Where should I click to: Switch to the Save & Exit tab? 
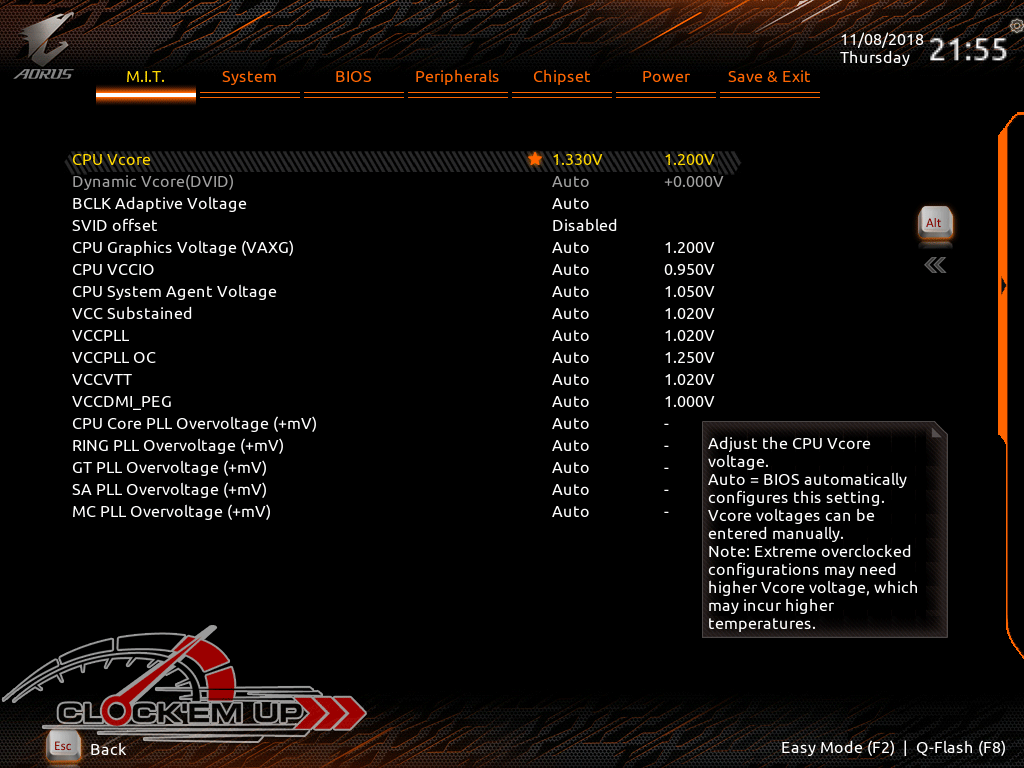[769, 77]
